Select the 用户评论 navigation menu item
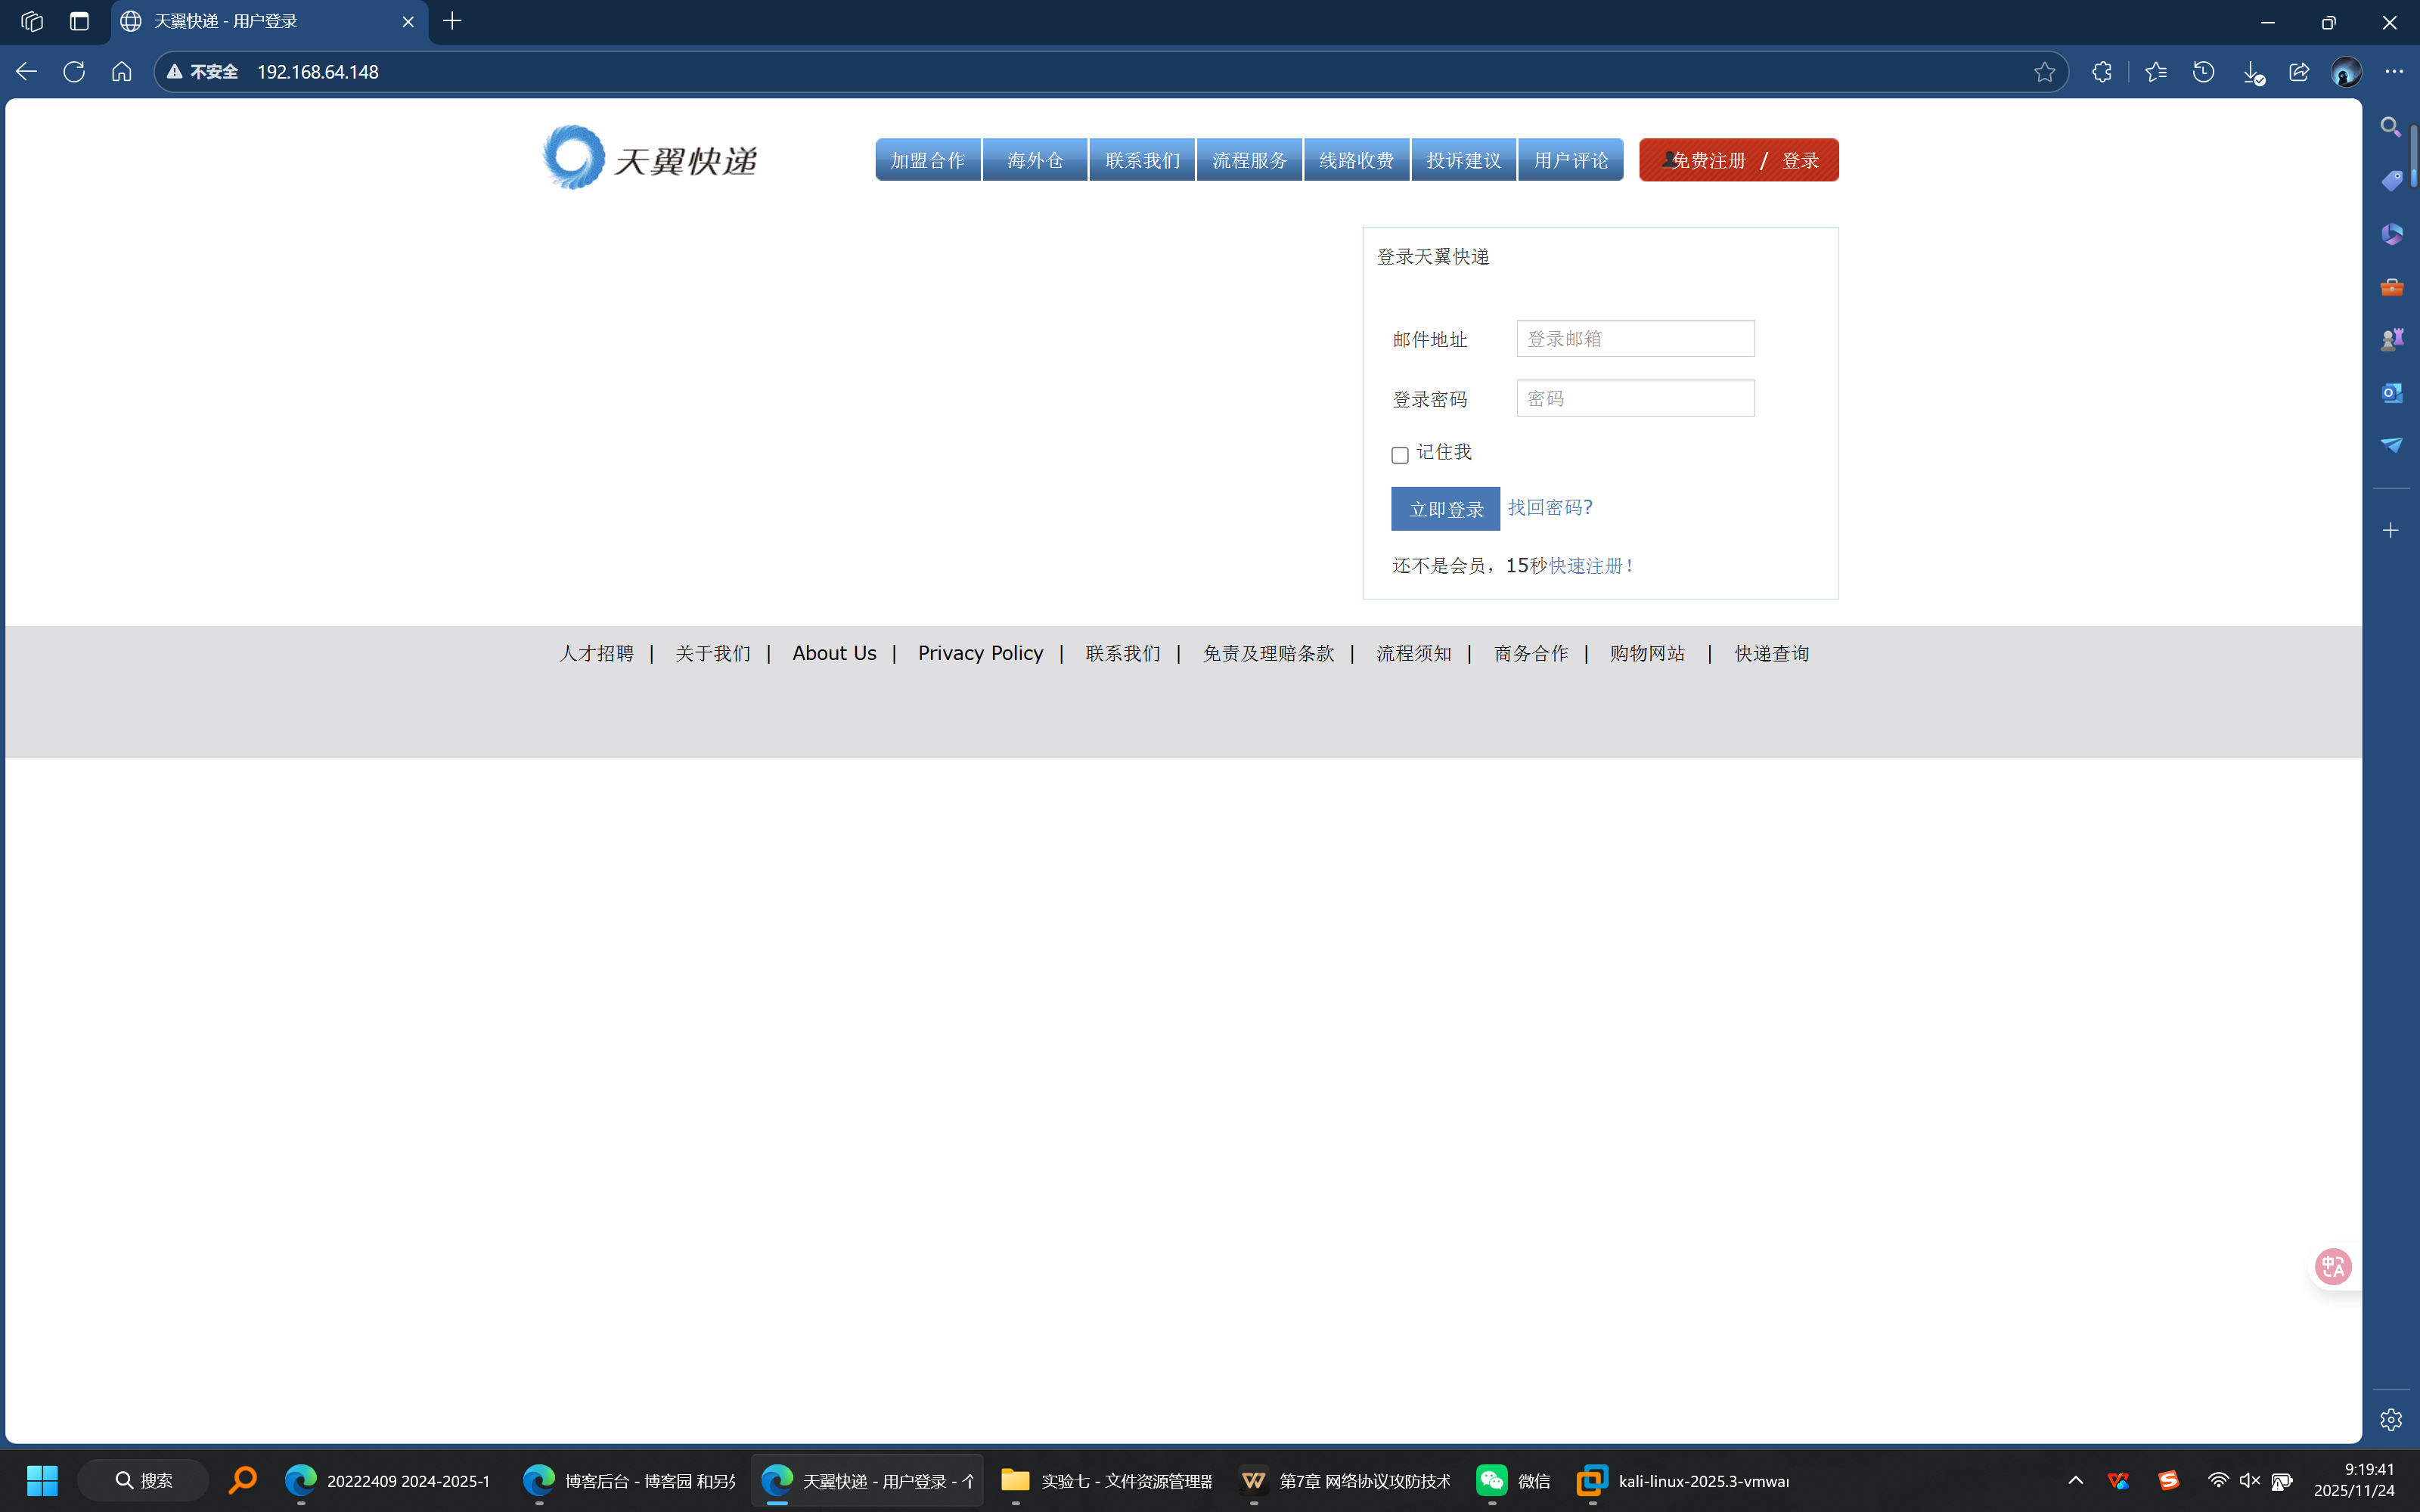The width and height of the screenshot is (2420, 1512). (x=1570, y=160)
